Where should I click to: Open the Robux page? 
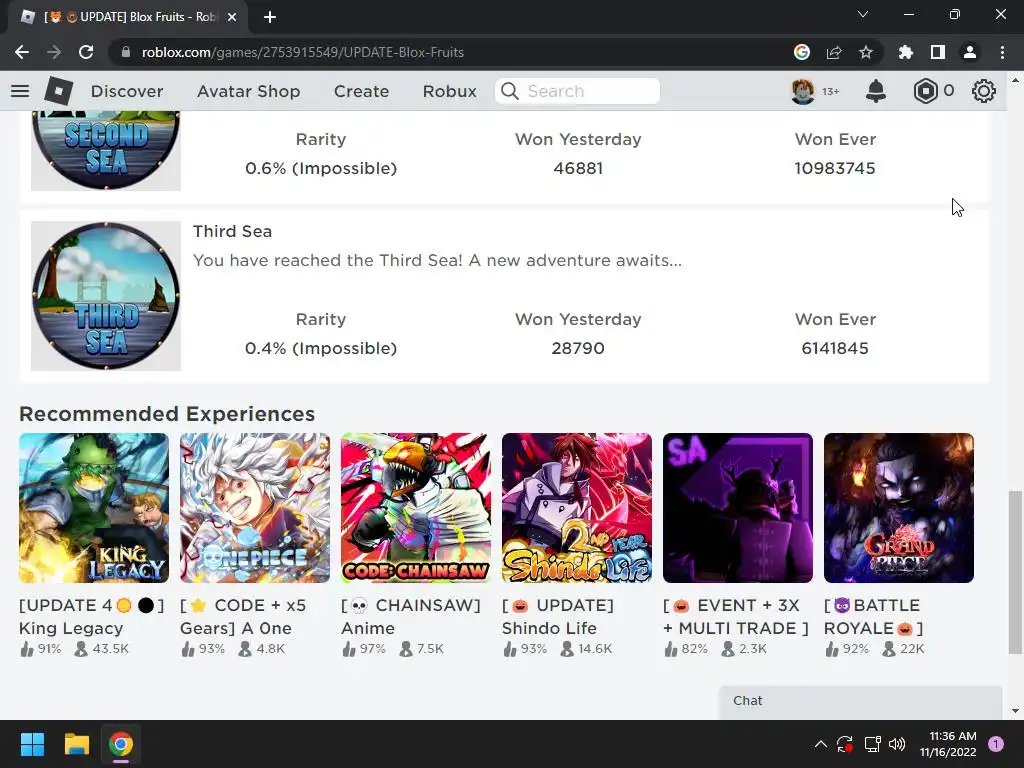pyautogui.click(x=449, y=91)
